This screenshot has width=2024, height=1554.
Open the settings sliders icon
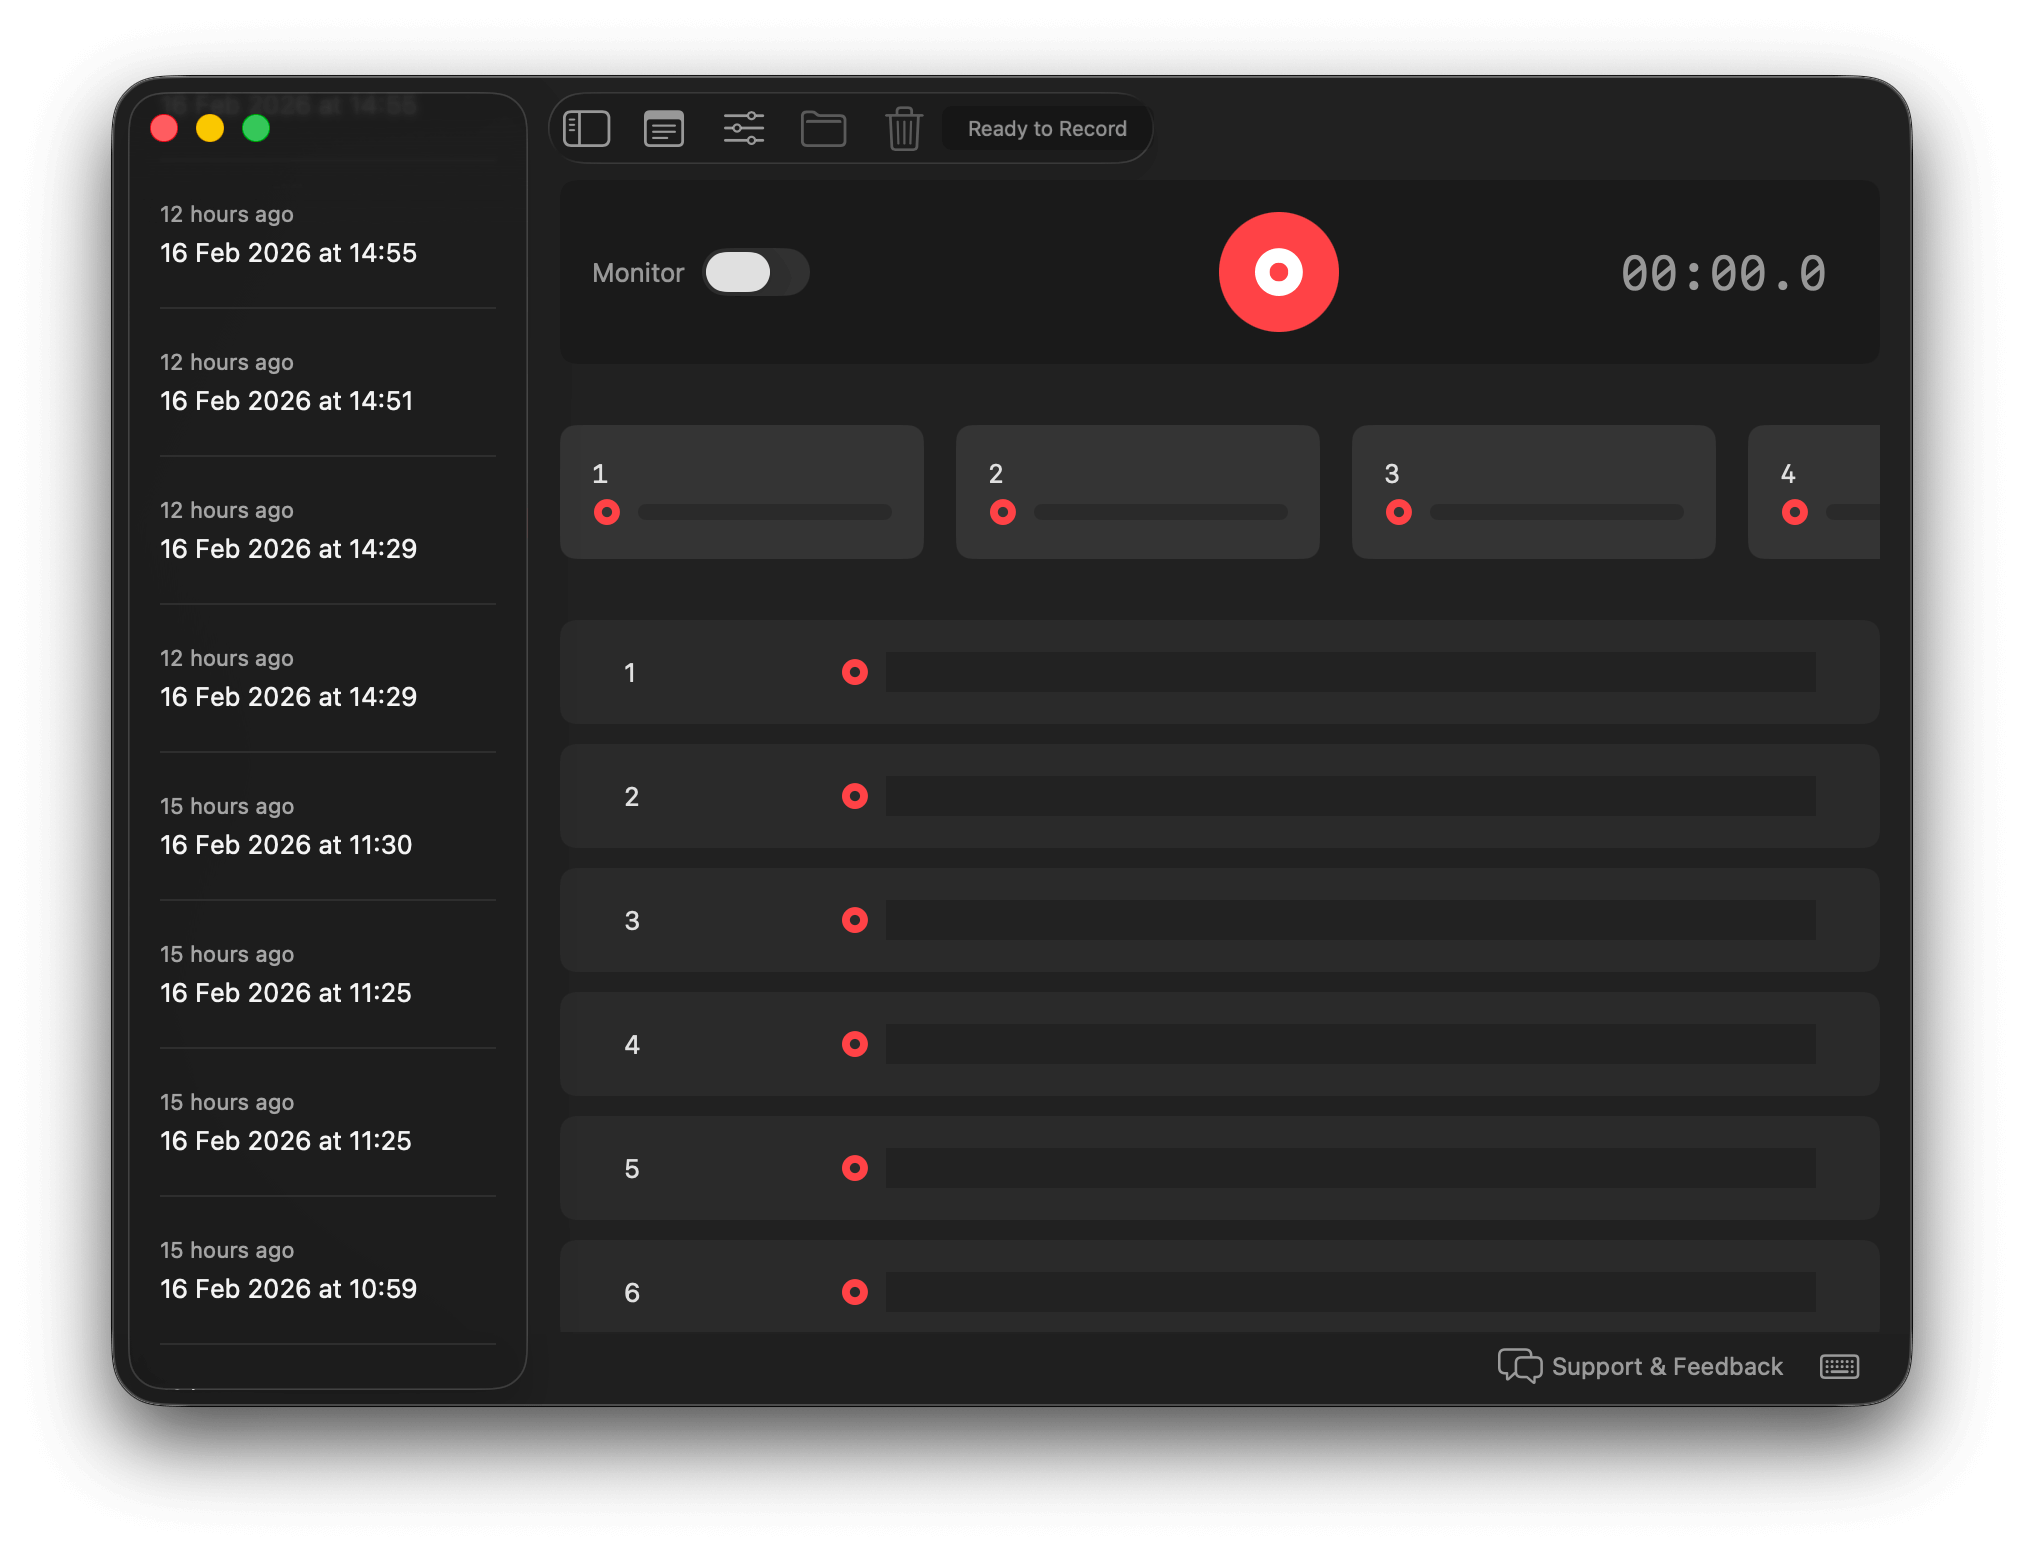point(744,129)
